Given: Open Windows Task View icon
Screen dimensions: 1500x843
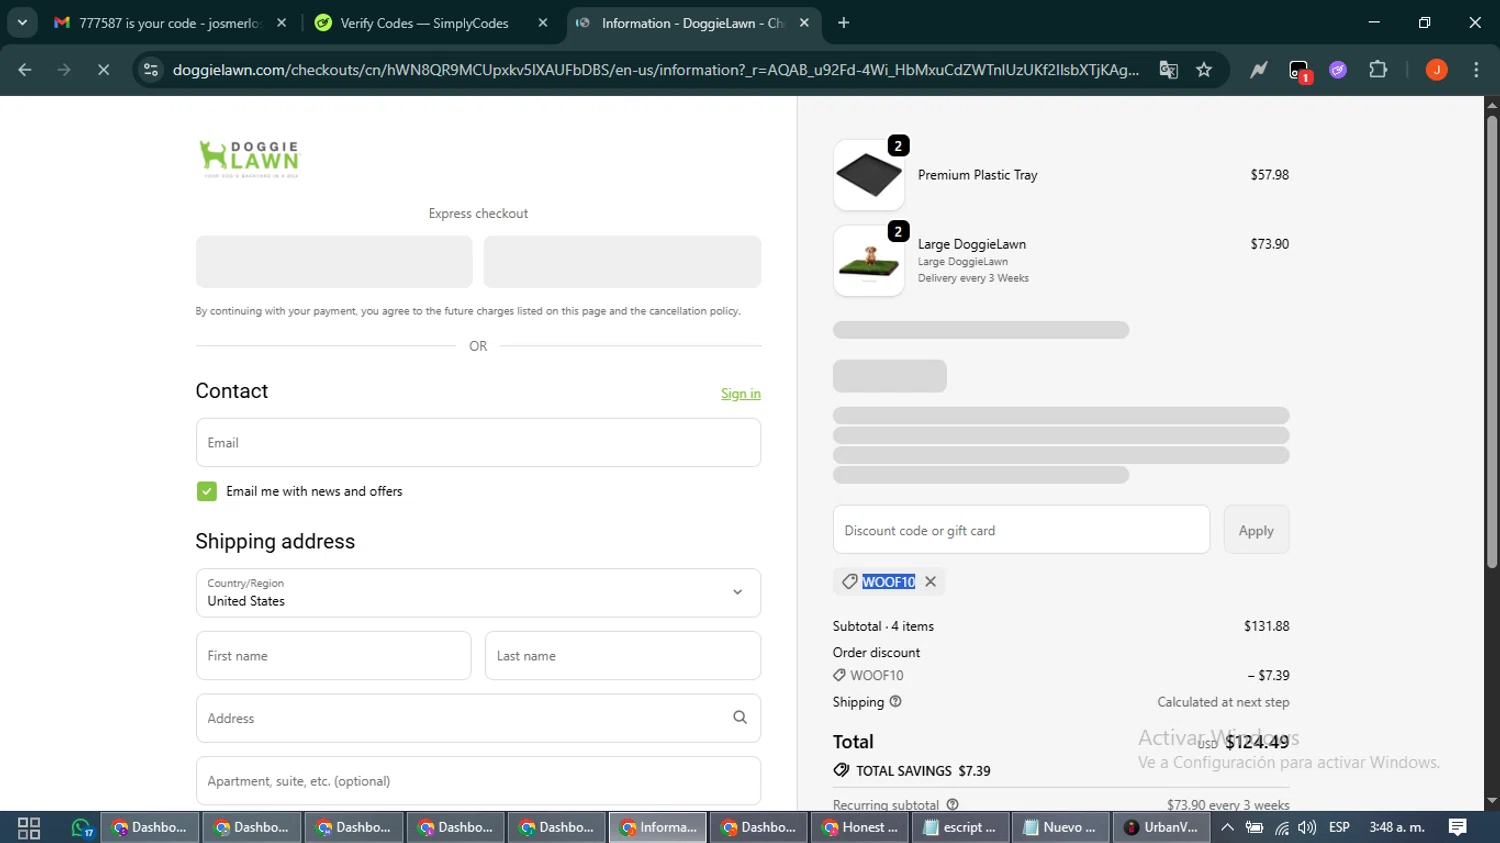Looking at the screenshot, I should [x=29, y=827].
